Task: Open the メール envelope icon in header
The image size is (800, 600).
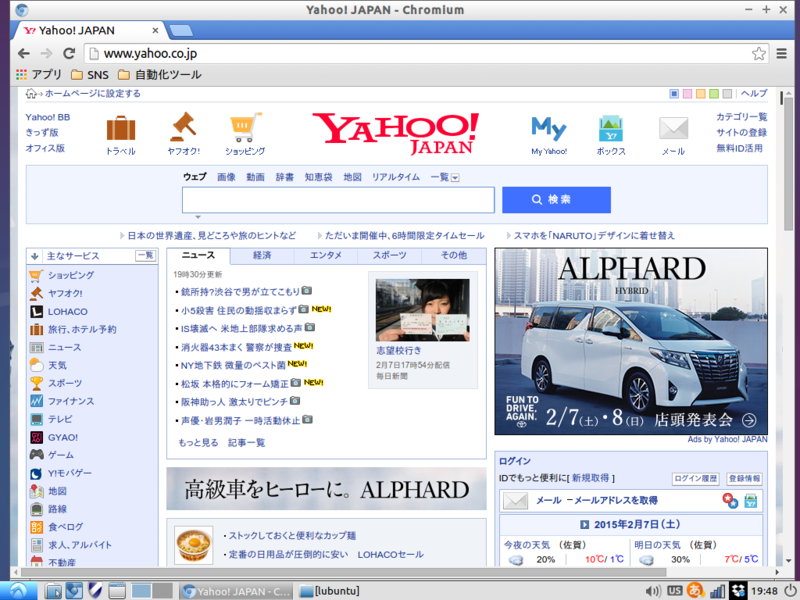Action: pos(673,128)
